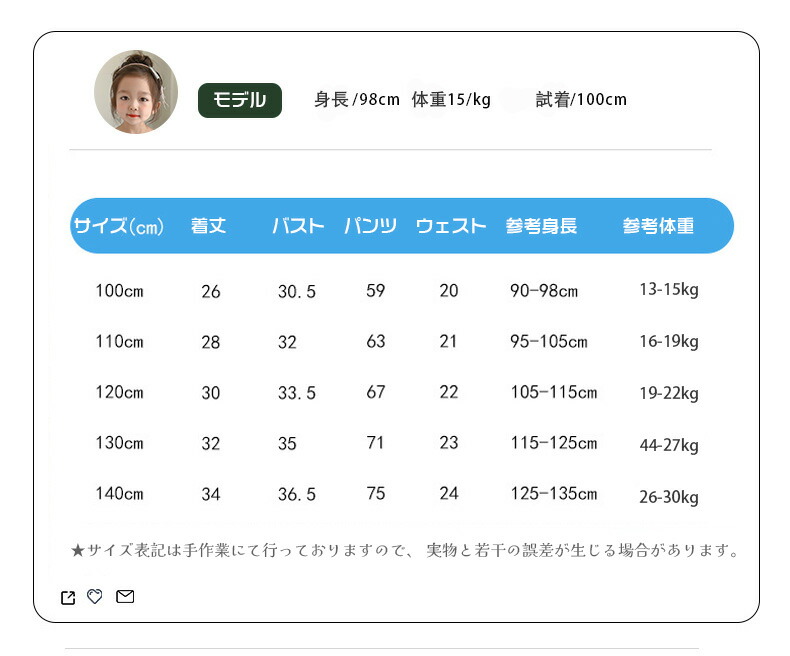Click the green モデル badge
This screenshot has height=656, width=790.
[240, 100]
